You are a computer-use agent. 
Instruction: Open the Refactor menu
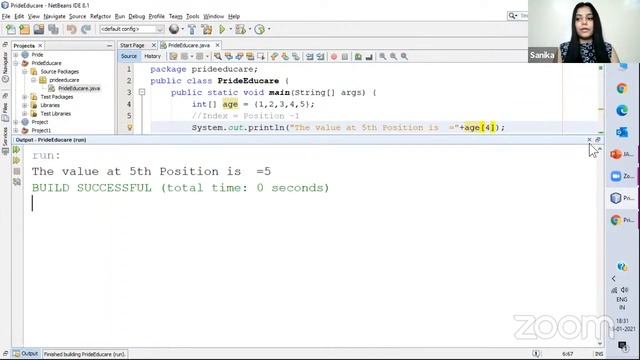(100, 16)
